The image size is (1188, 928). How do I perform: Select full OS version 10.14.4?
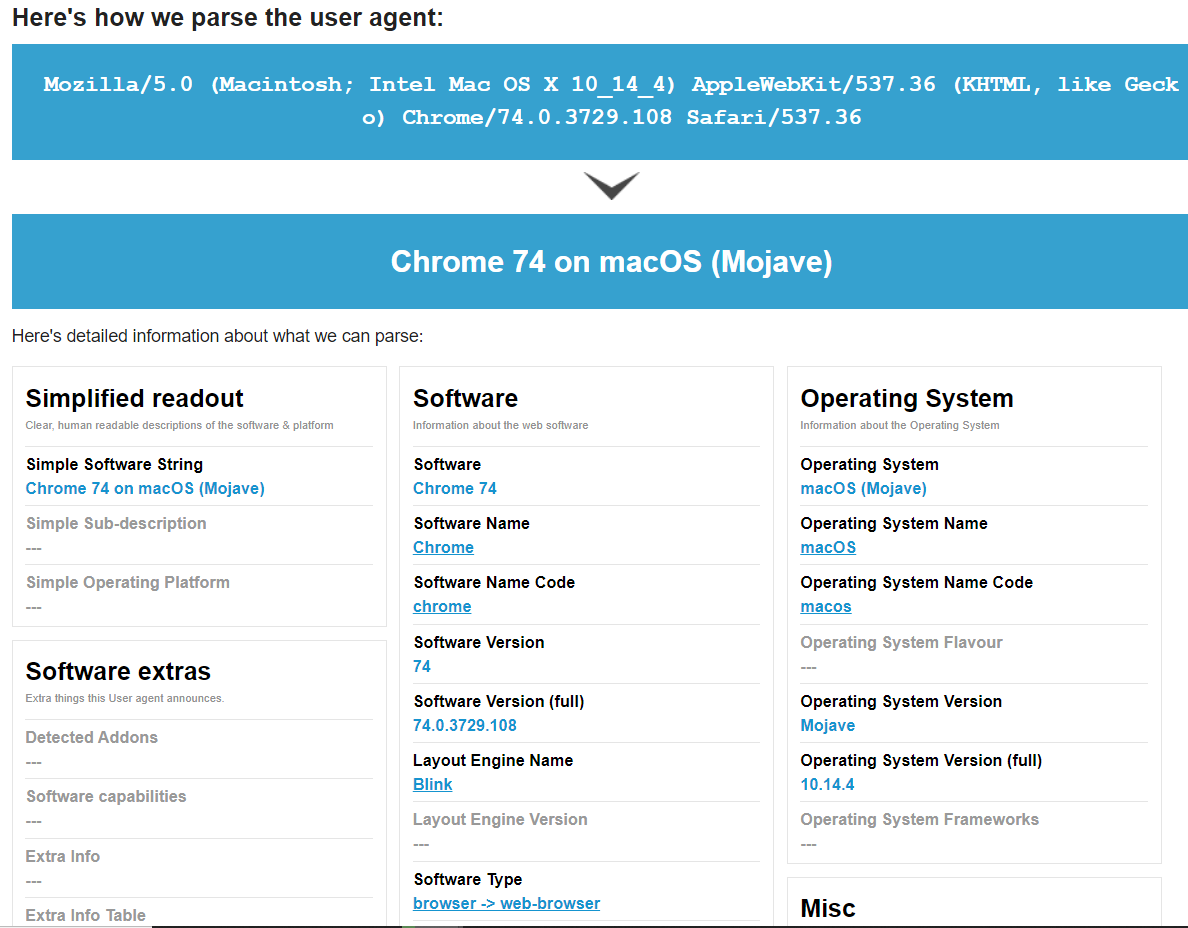pos(827,784)
